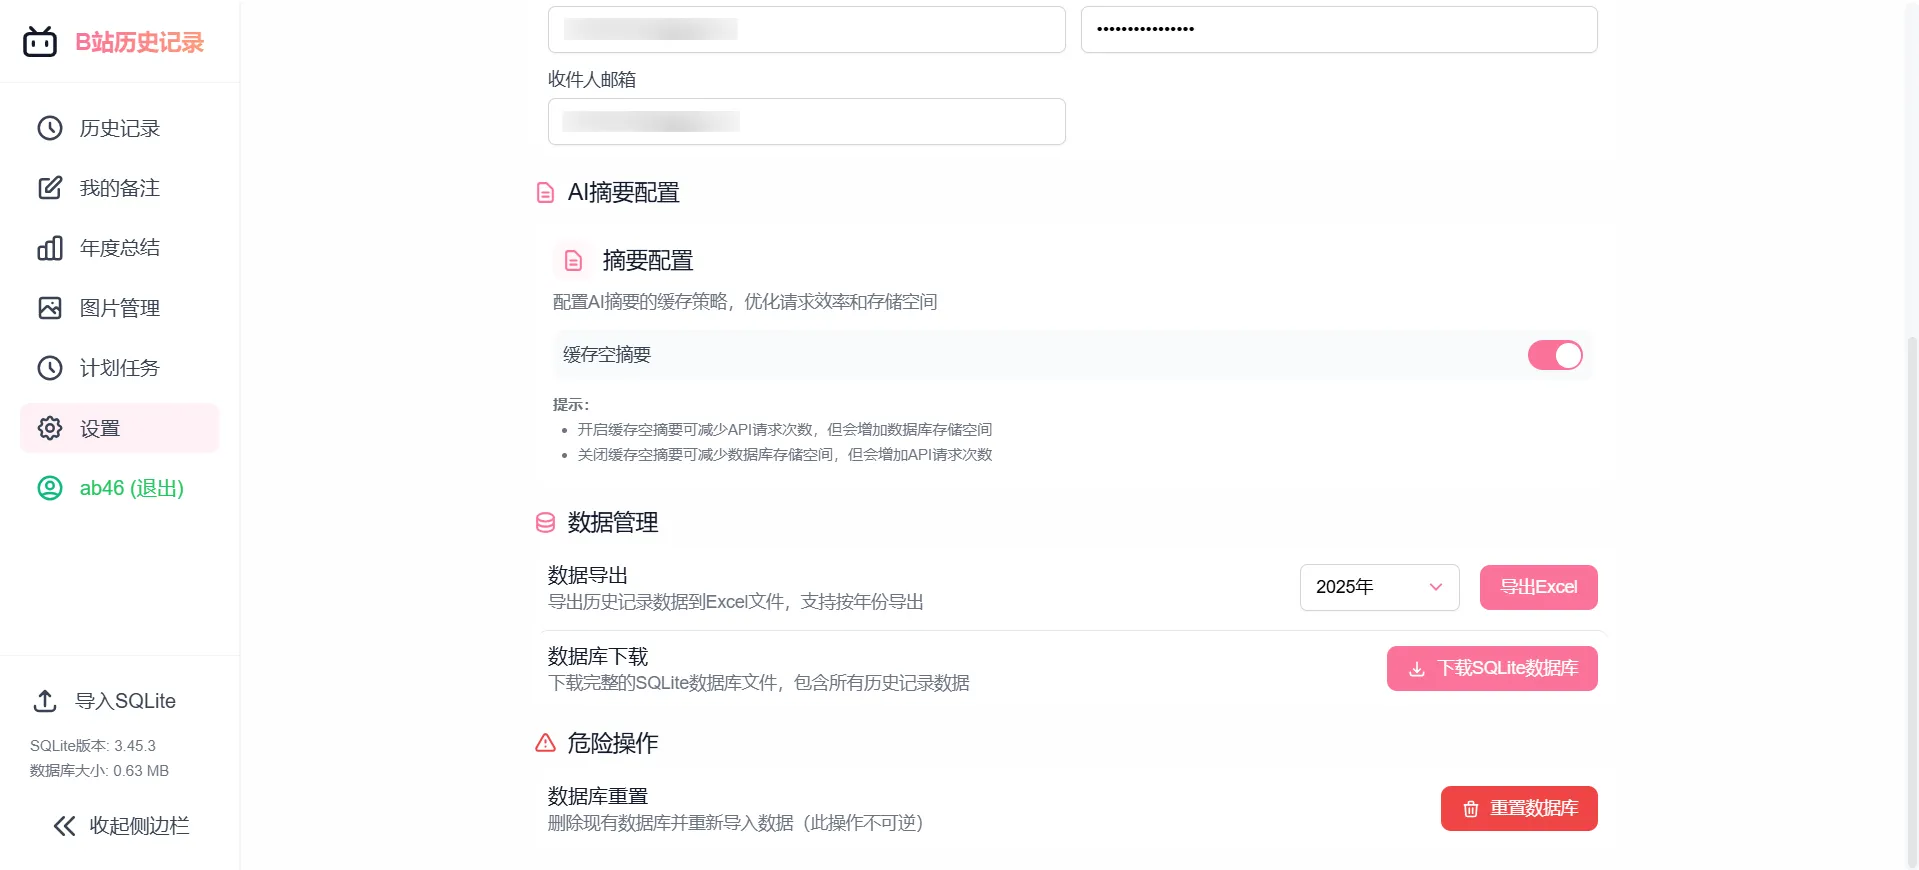
Task: Open the 2025年 year dropdown
Action: [1380, 587]
